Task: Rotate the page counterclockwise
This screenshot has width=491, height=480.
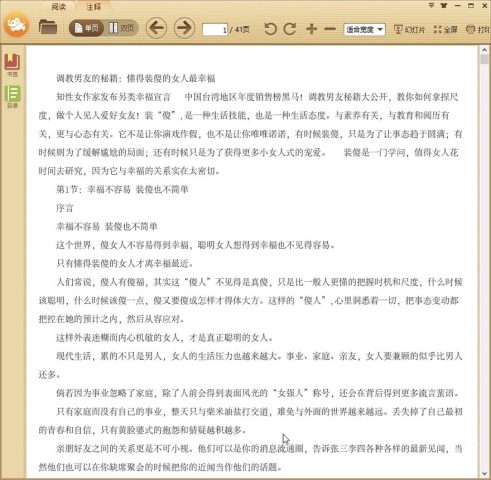Action: (270, 29)
